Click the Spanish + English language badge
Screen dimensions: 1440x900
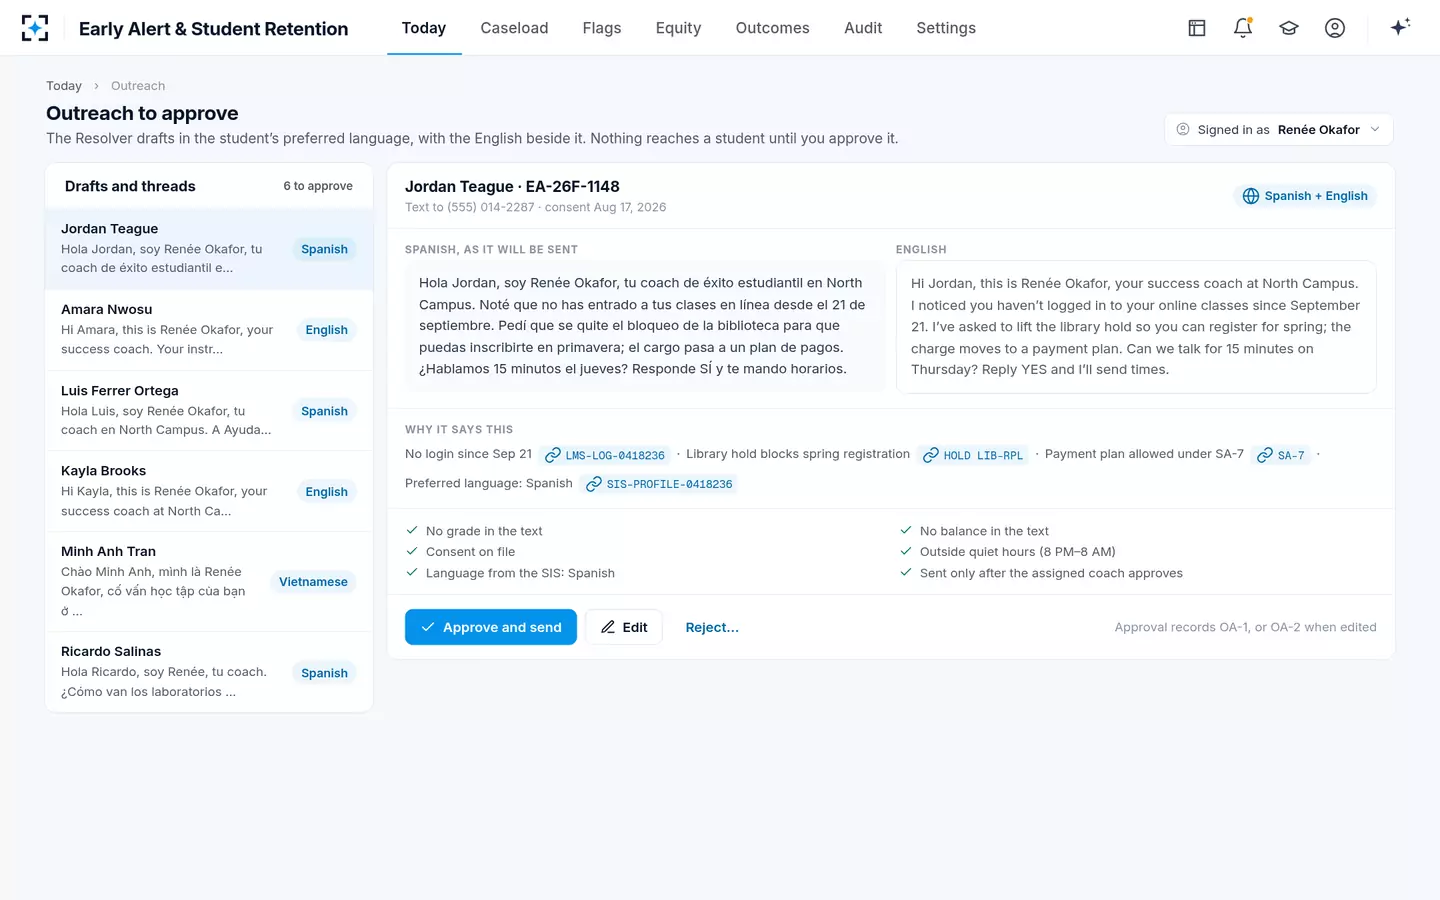tap(1305, 196)
